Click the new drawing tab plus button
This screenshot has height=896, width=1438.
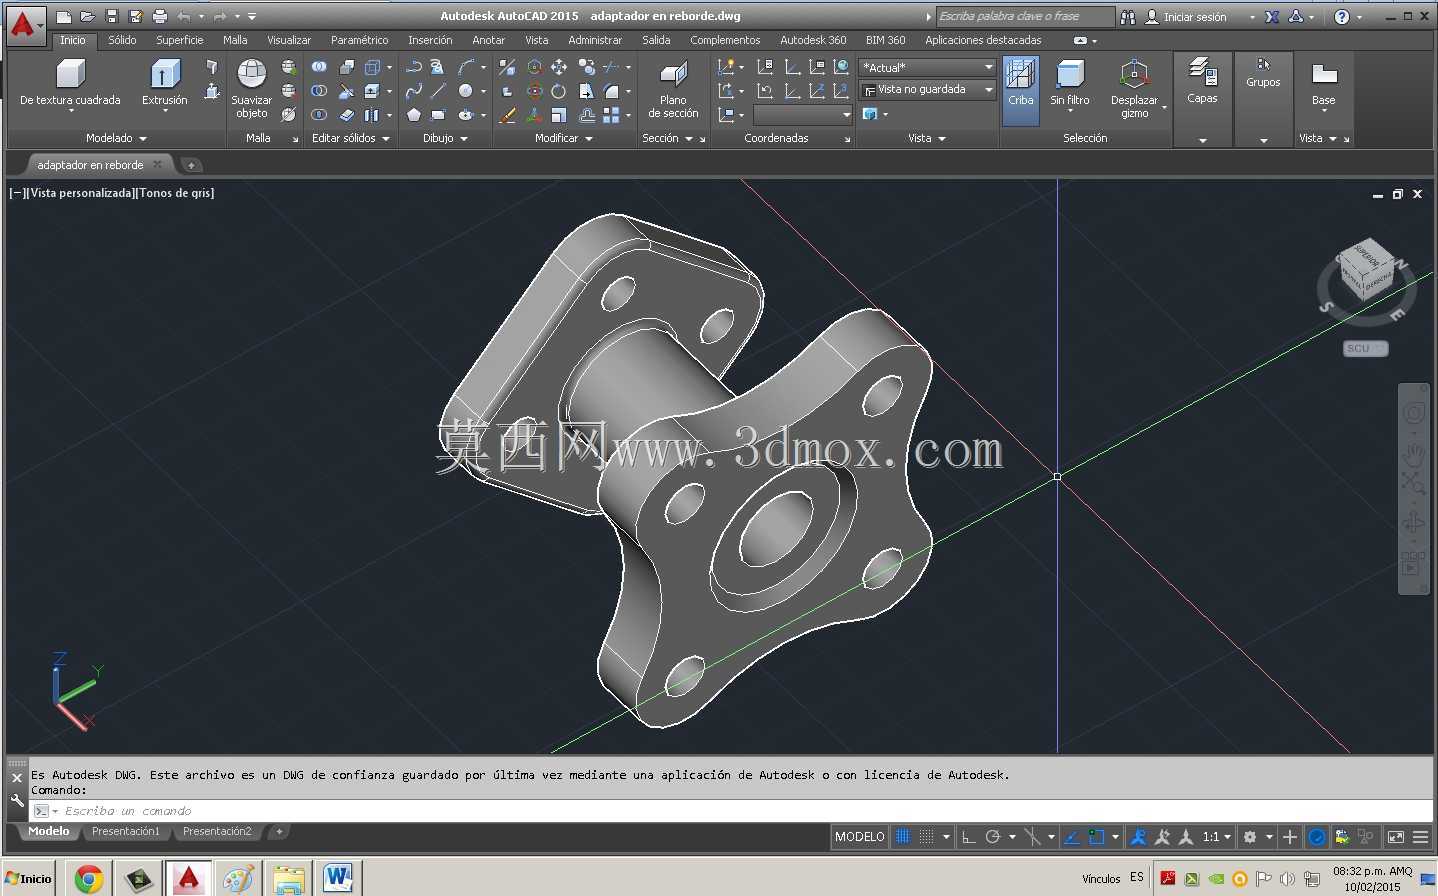coord(191,165)
